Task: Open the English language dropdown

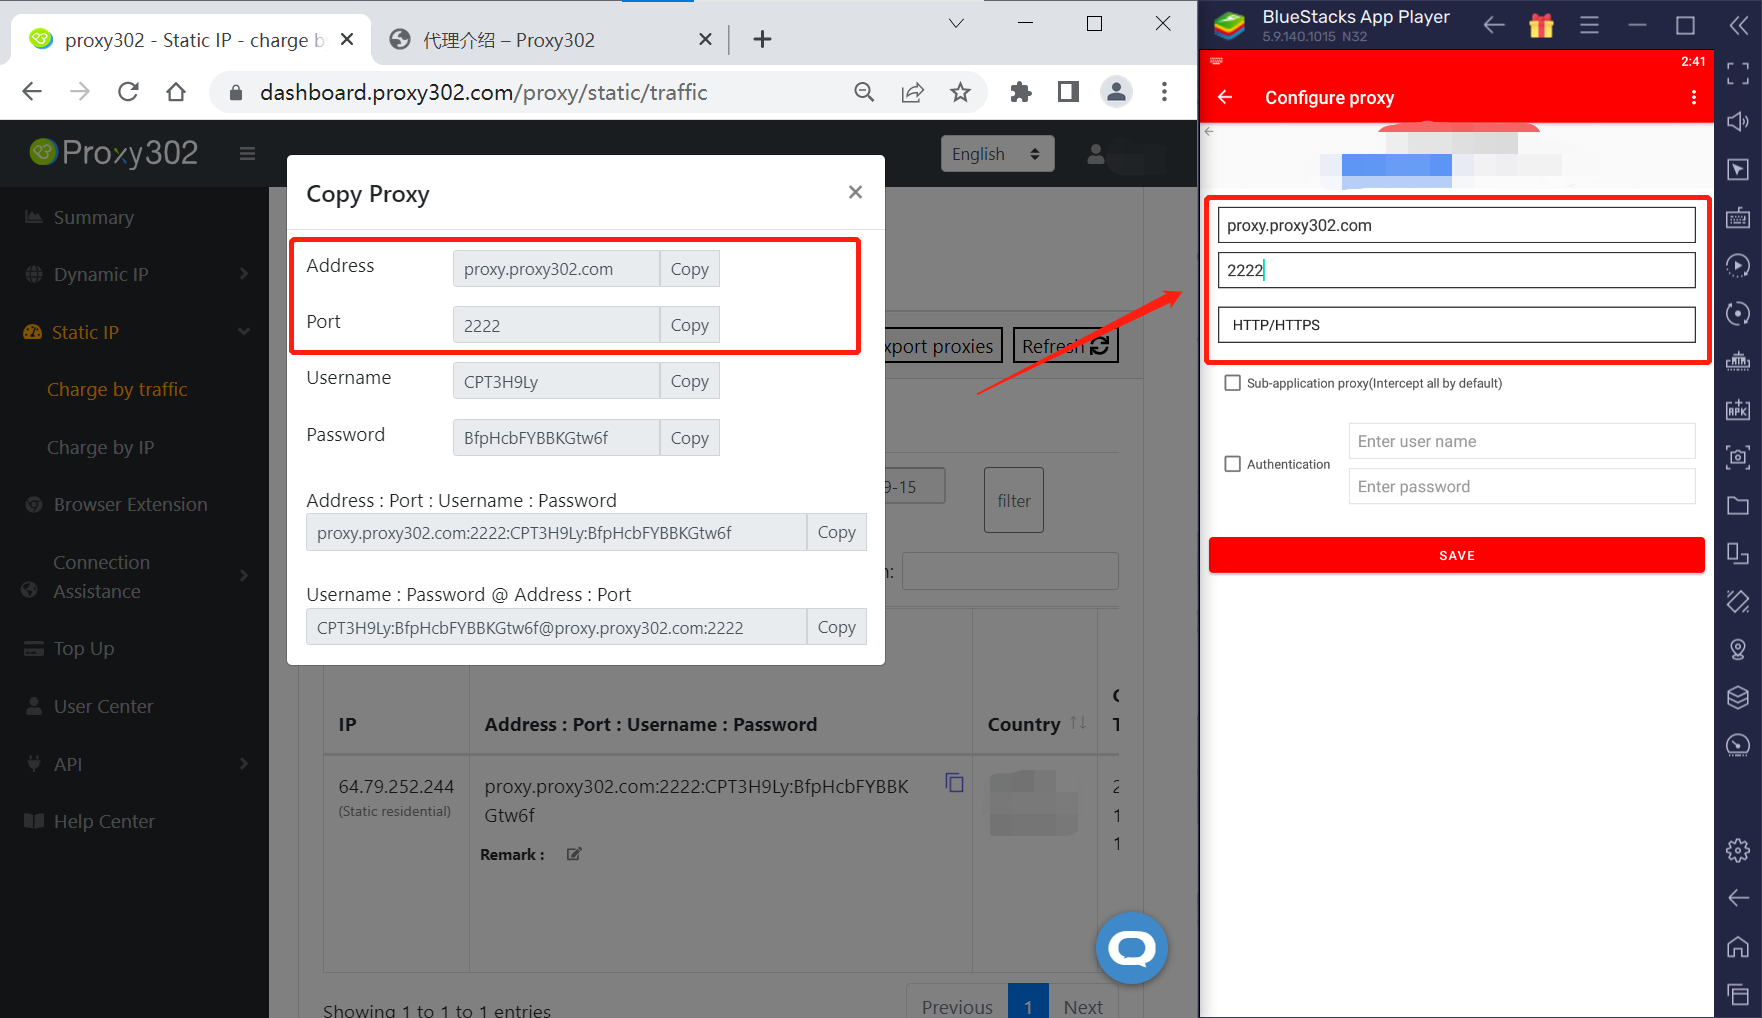Action: click(x=996, y=154)
